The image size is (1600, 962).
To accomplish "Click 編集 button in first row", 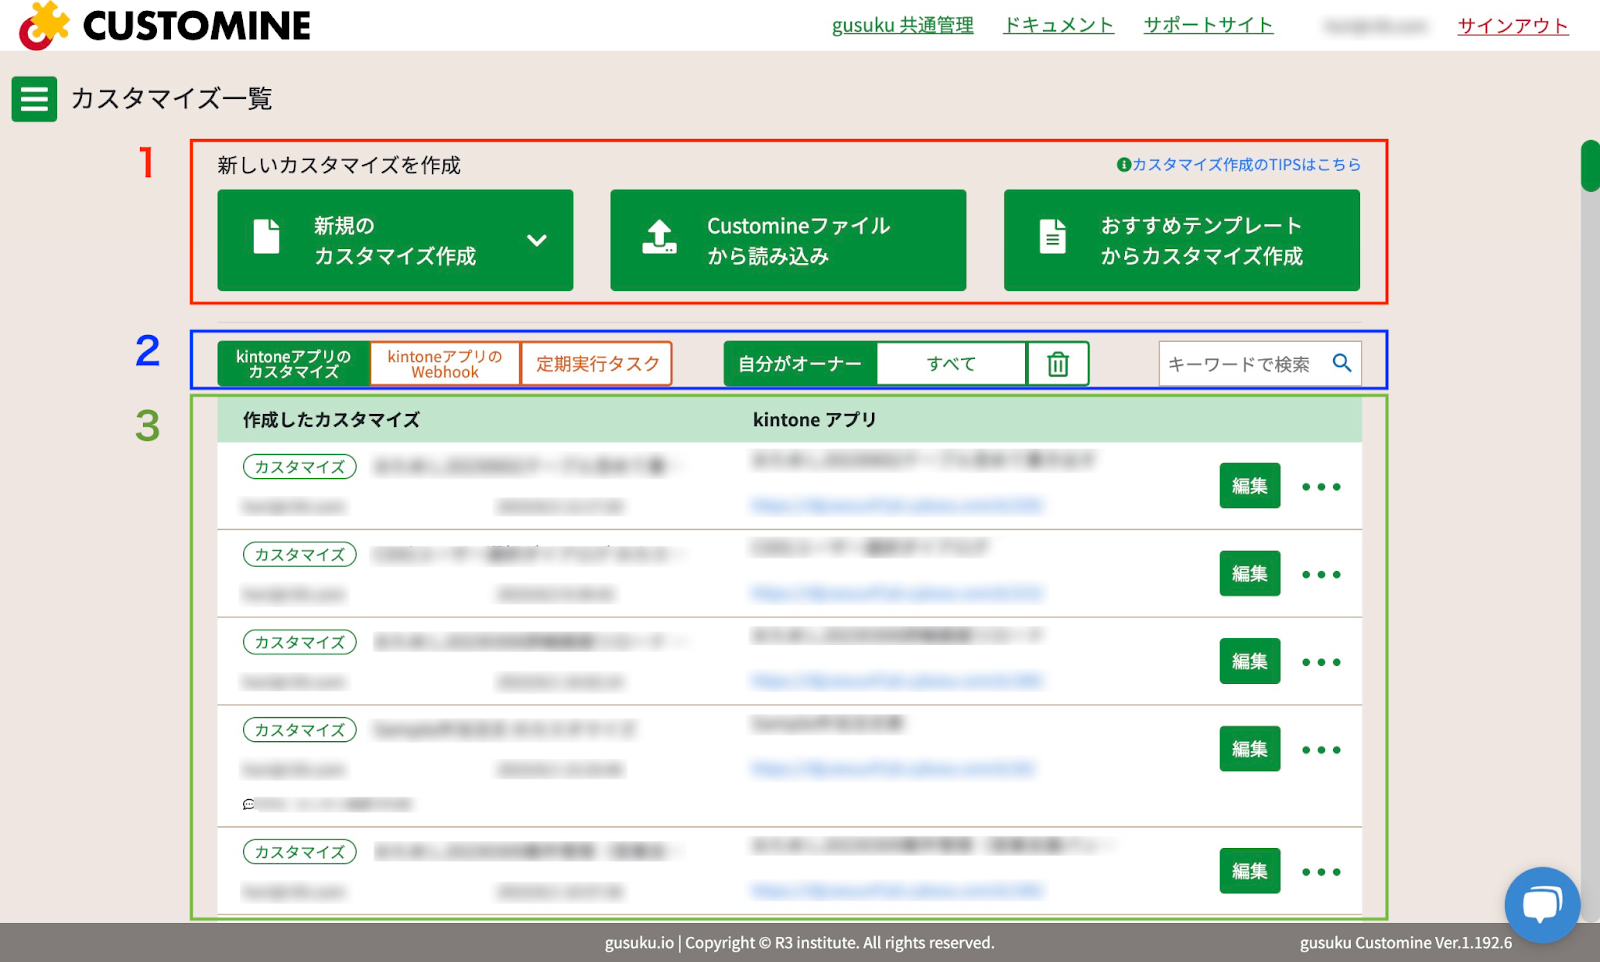I will click(x=1250, y=486).
